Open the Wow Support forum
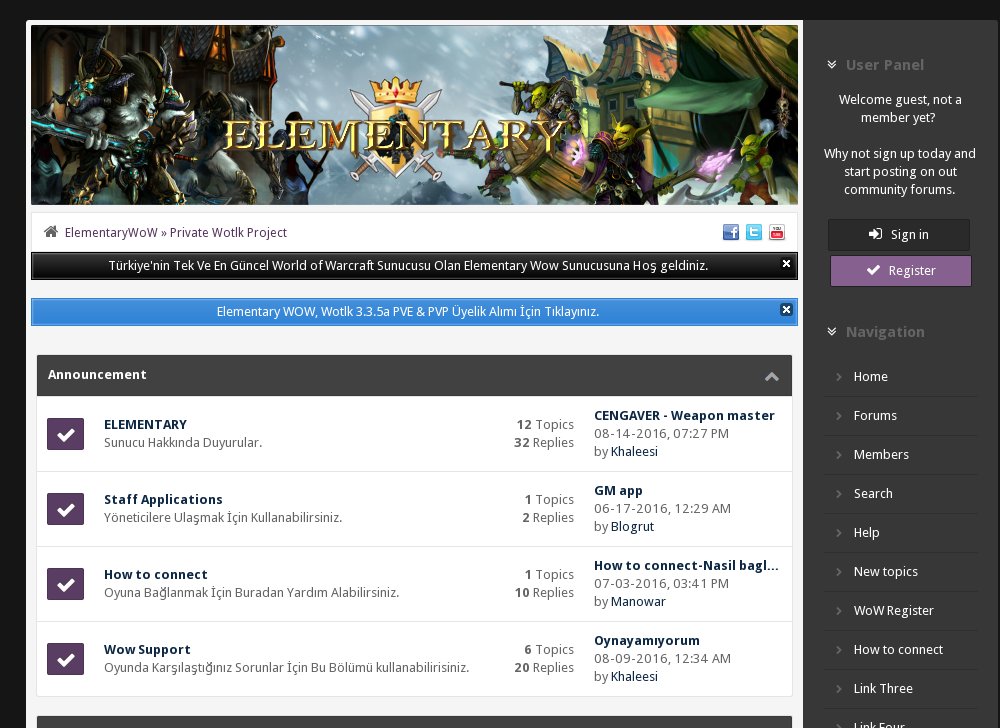 tap(147, 650)
